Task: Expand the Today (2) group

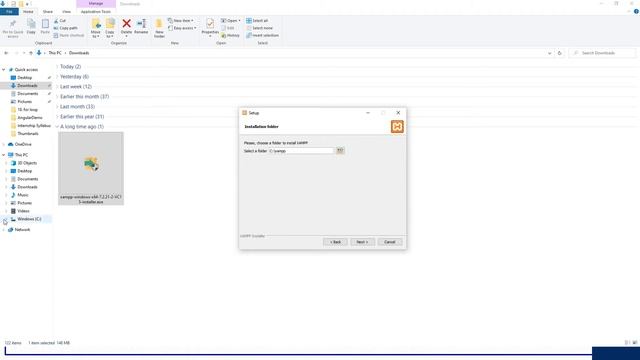Action: point(57,67)
